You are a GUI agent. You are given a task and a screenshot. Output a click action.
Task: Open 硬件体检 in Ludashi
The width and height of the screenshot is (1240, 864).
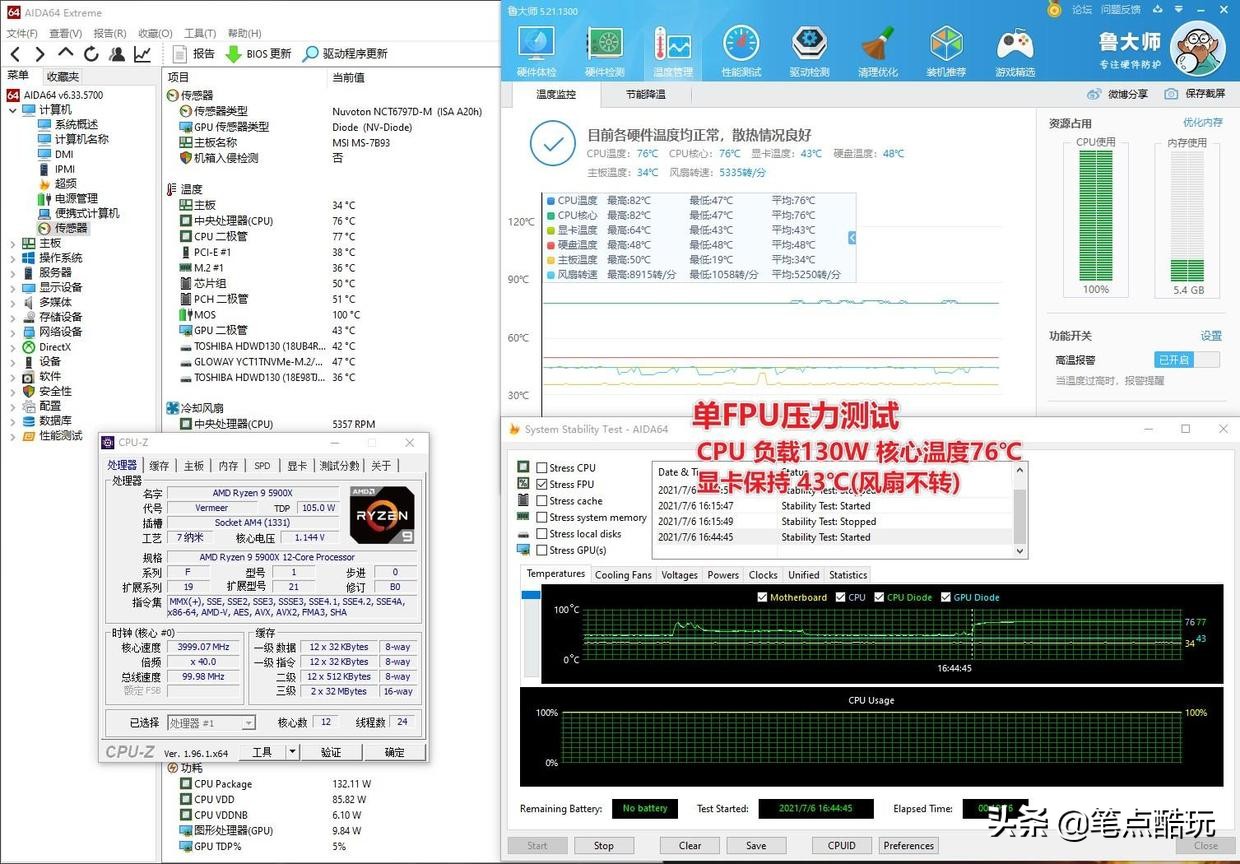coord(536,50)
